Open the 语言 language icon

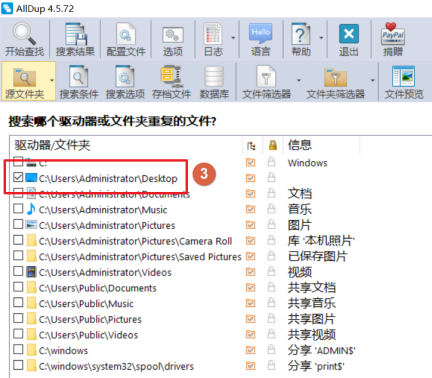[260, 39]
